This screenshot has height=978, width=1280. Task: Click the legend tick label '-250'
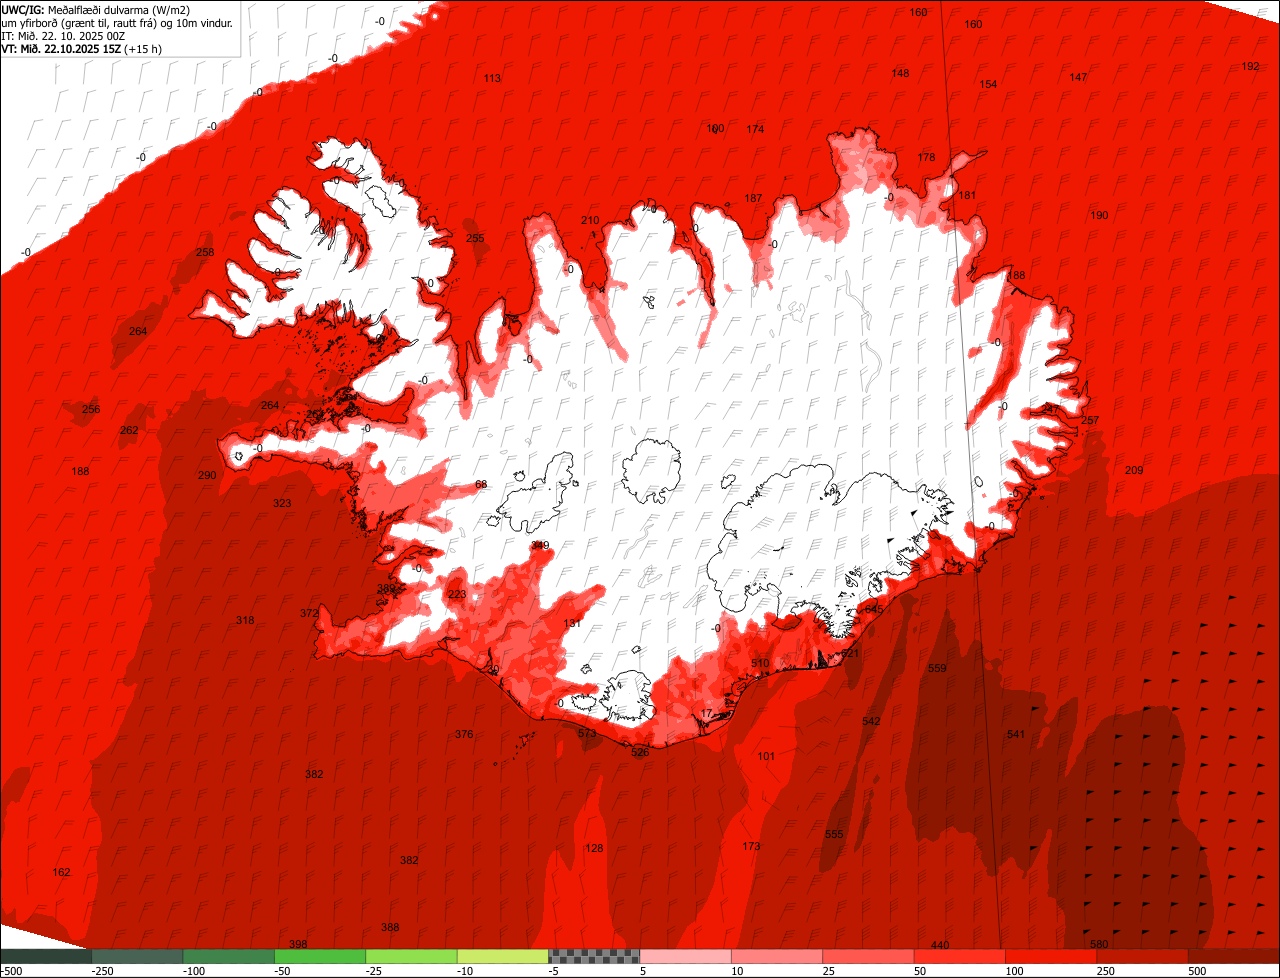point(102,971)
